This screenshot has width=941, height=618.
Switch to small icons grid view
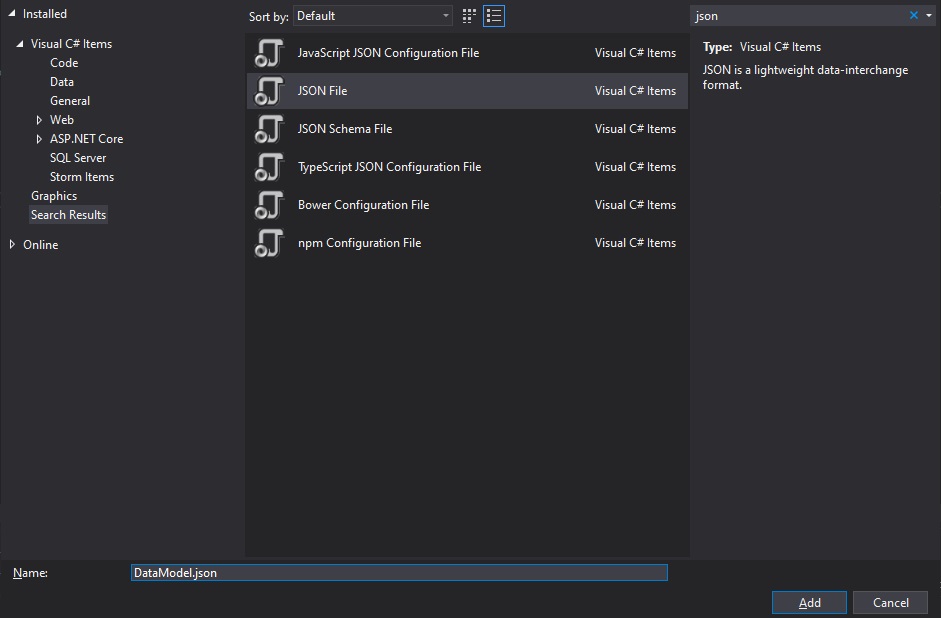[x=470, y=16]
